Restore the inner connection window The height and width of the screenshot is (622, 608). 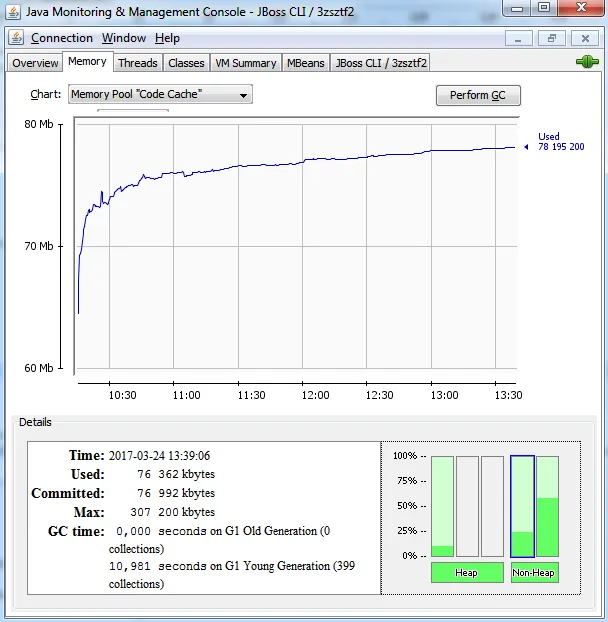pyautogui.click(x=551, y=39)
